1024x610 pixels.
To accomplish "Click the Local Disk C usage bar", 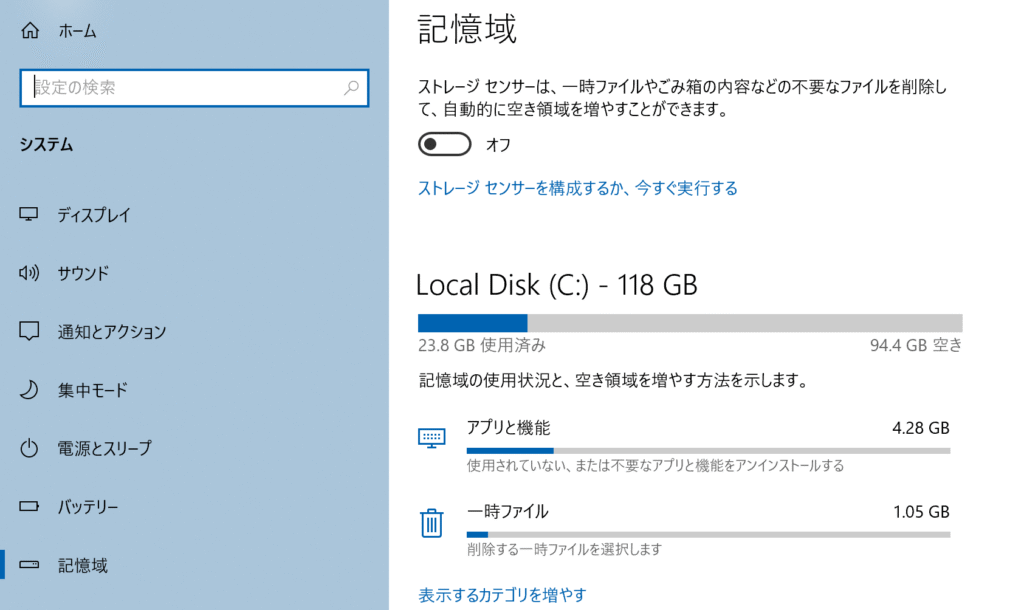I will 690,323.
